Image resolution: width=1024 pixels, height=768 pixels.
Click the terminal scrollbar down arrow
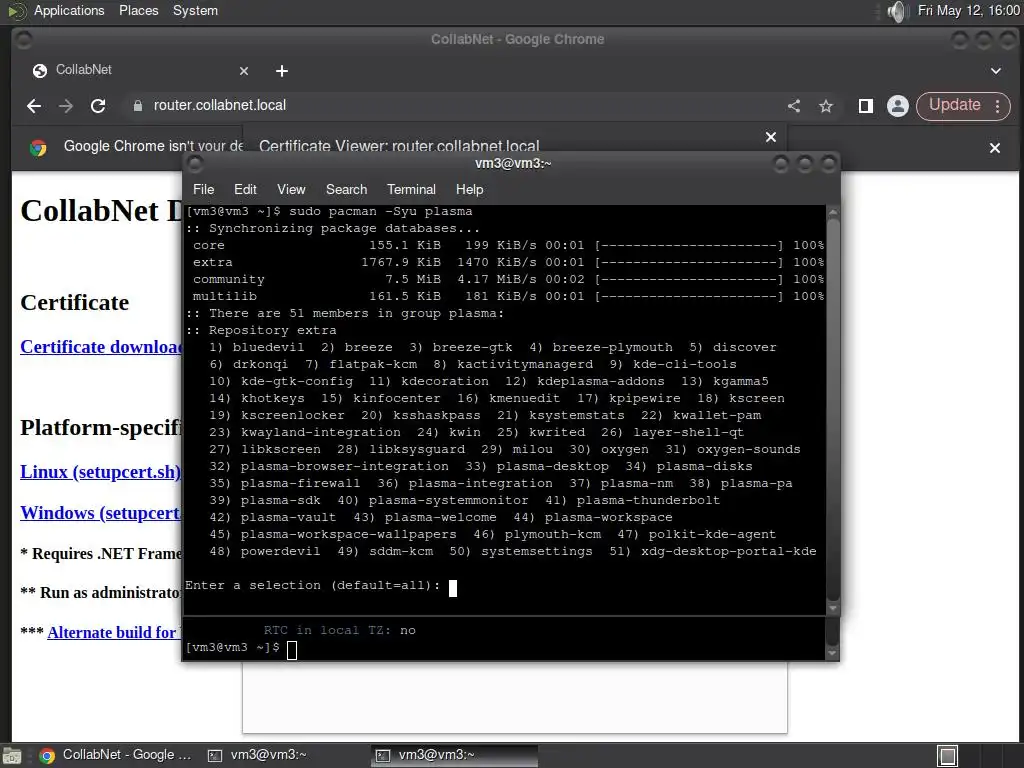tap(833, 609)
